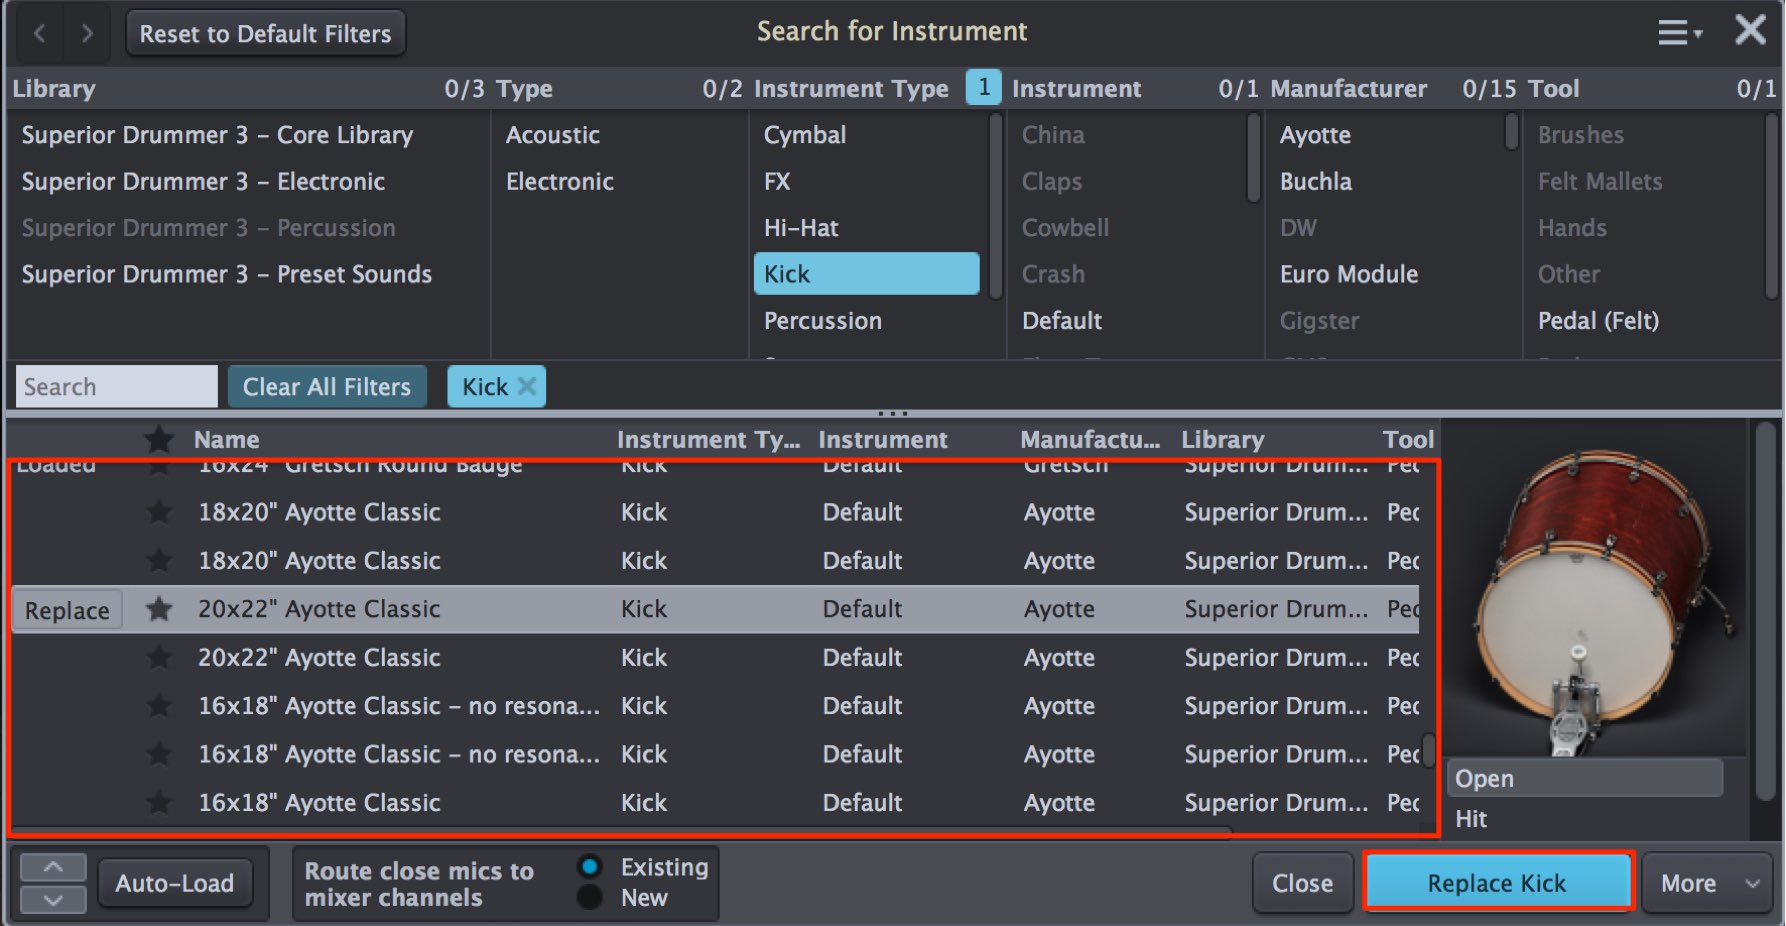1786x926 pixels.
Task: Choose Superior Drummer 3 – Electronic library
Action: coord(203,181)
